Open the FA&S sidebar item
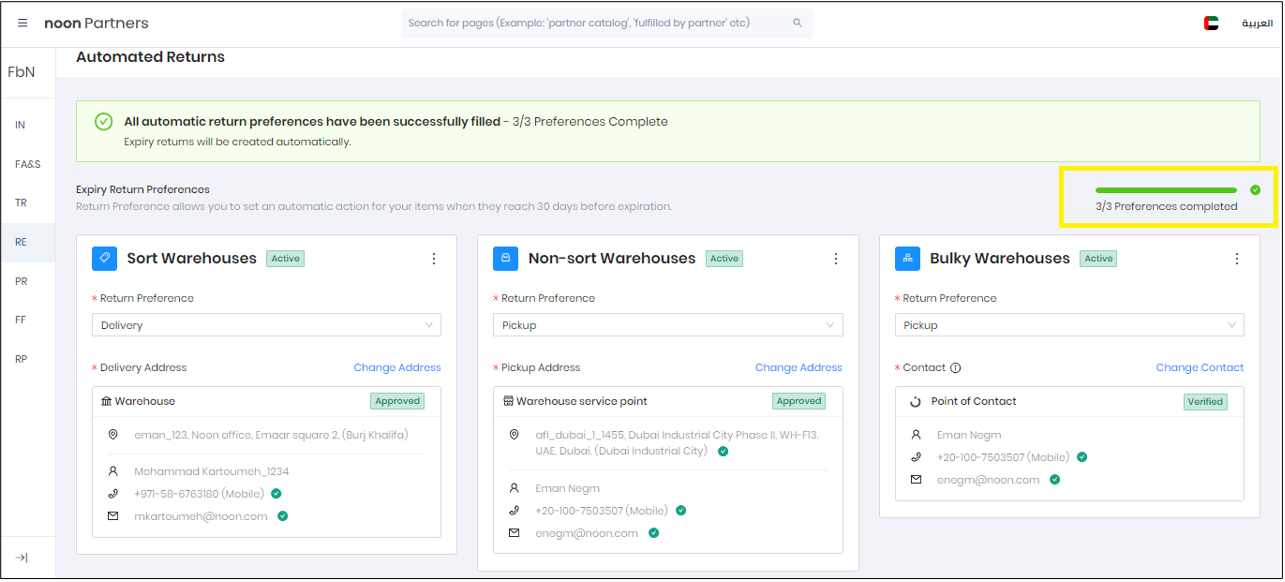The image size is (1285, 582). click(27, 164)
